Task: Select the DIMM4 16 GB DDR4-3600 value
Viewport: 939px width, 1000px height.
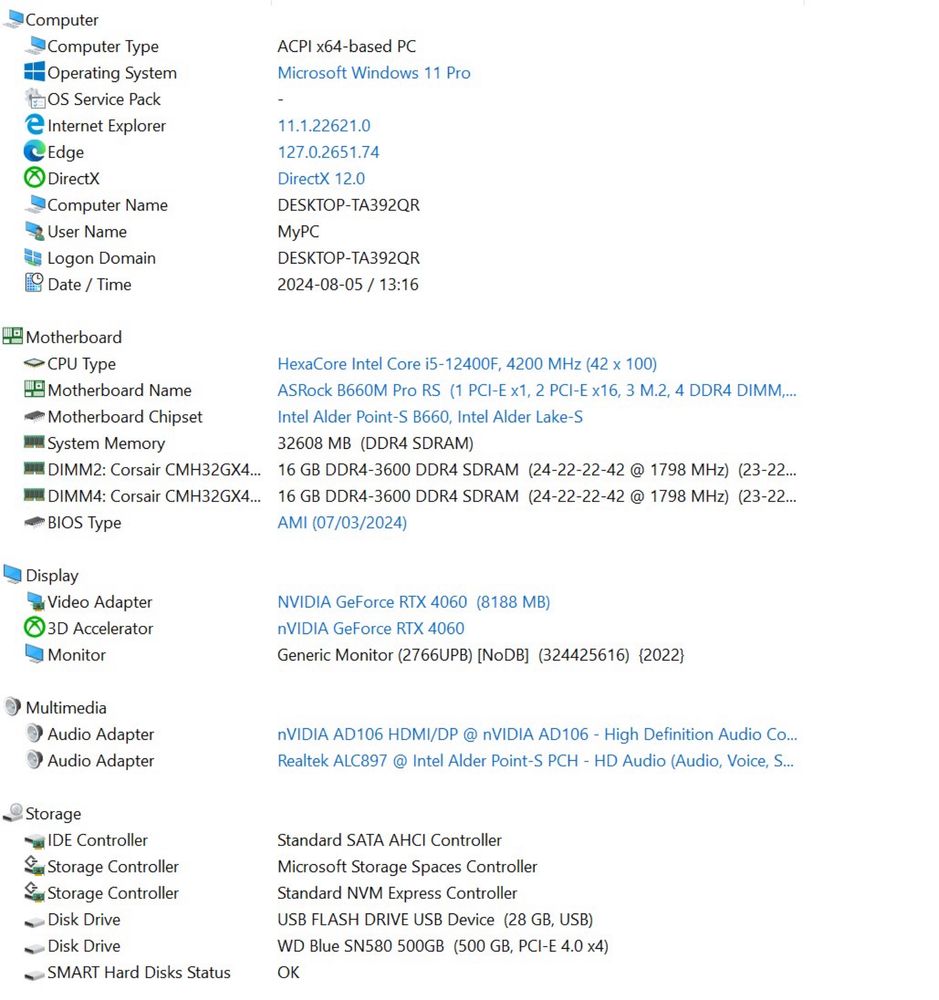Action: coord(537,496)
